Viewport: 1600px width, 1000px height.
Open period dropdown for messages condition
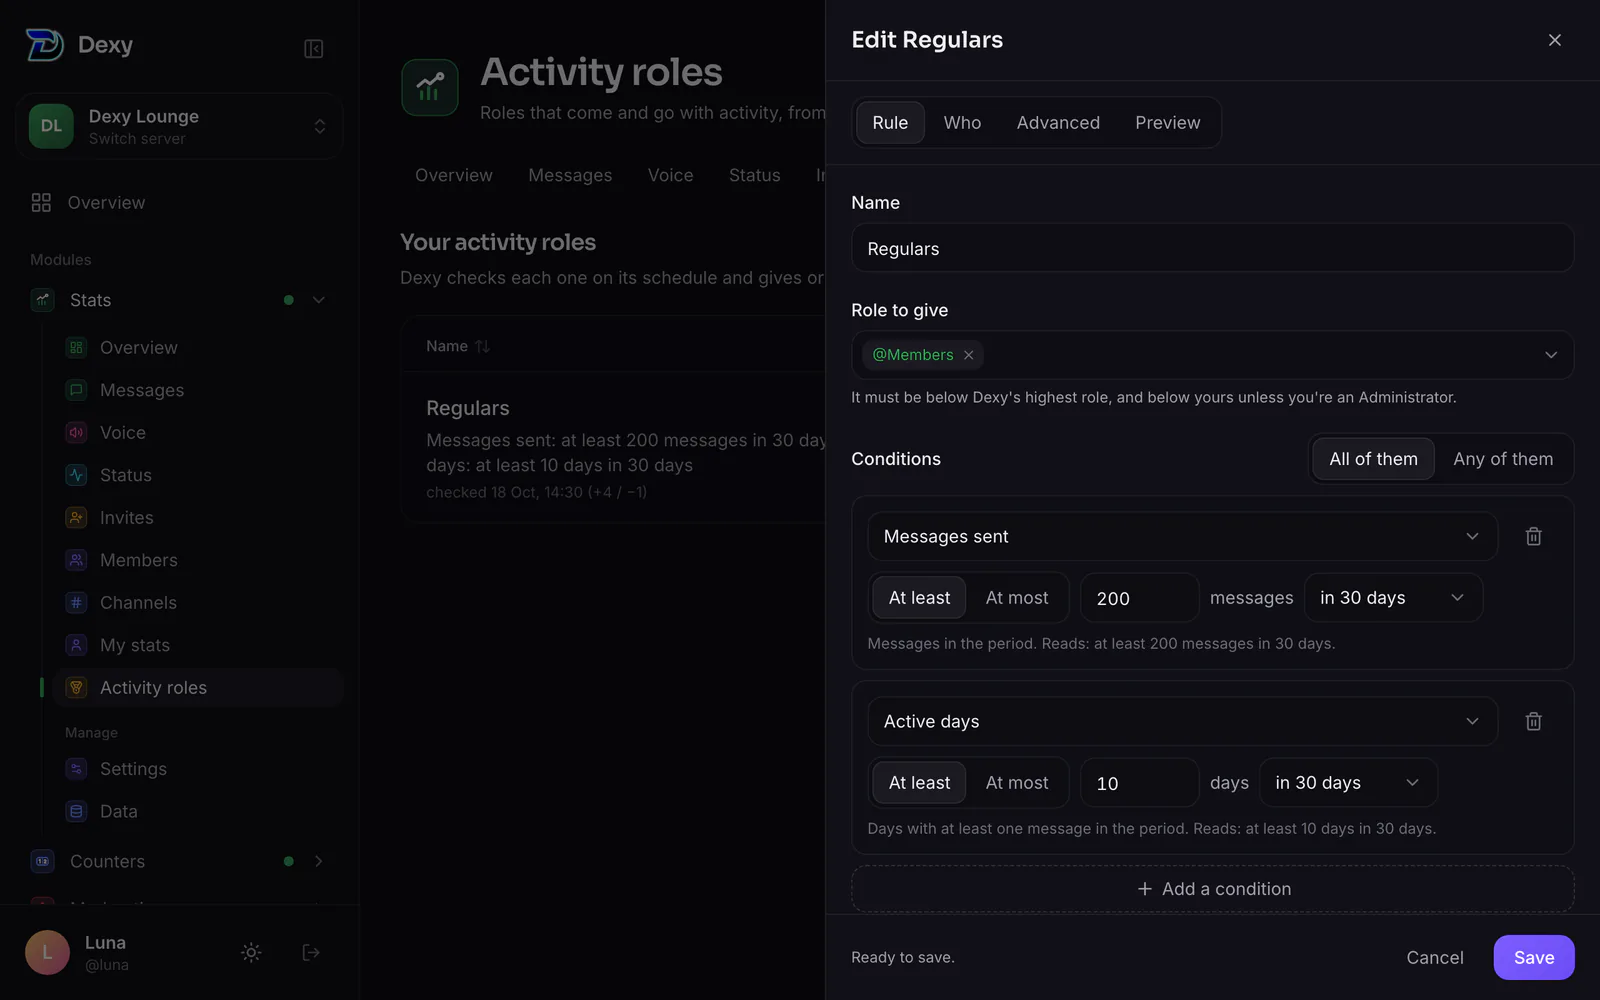(1393, 598)
